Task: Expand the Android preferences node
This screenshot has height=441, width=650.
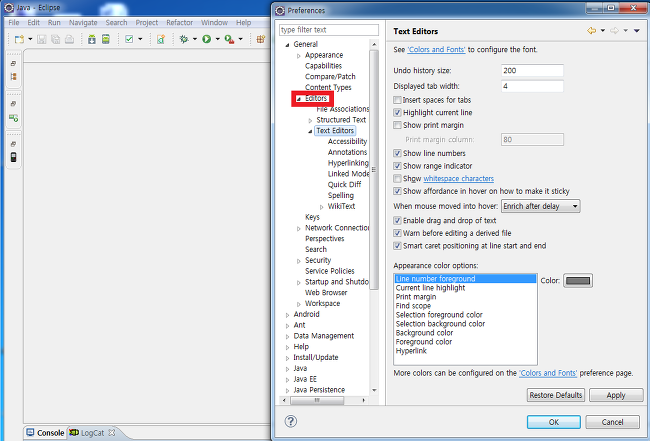Action: click(x=287, y=315)
